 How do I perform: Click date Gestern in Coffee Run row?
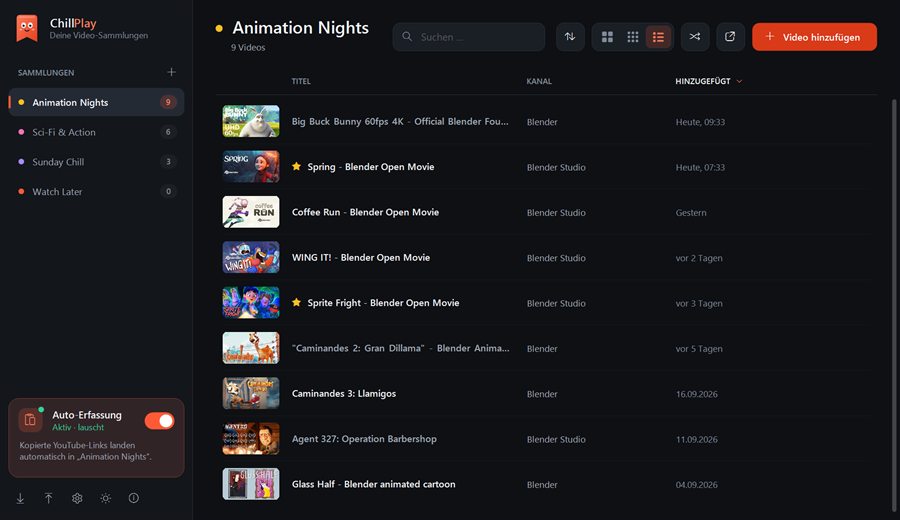[691, 212]
